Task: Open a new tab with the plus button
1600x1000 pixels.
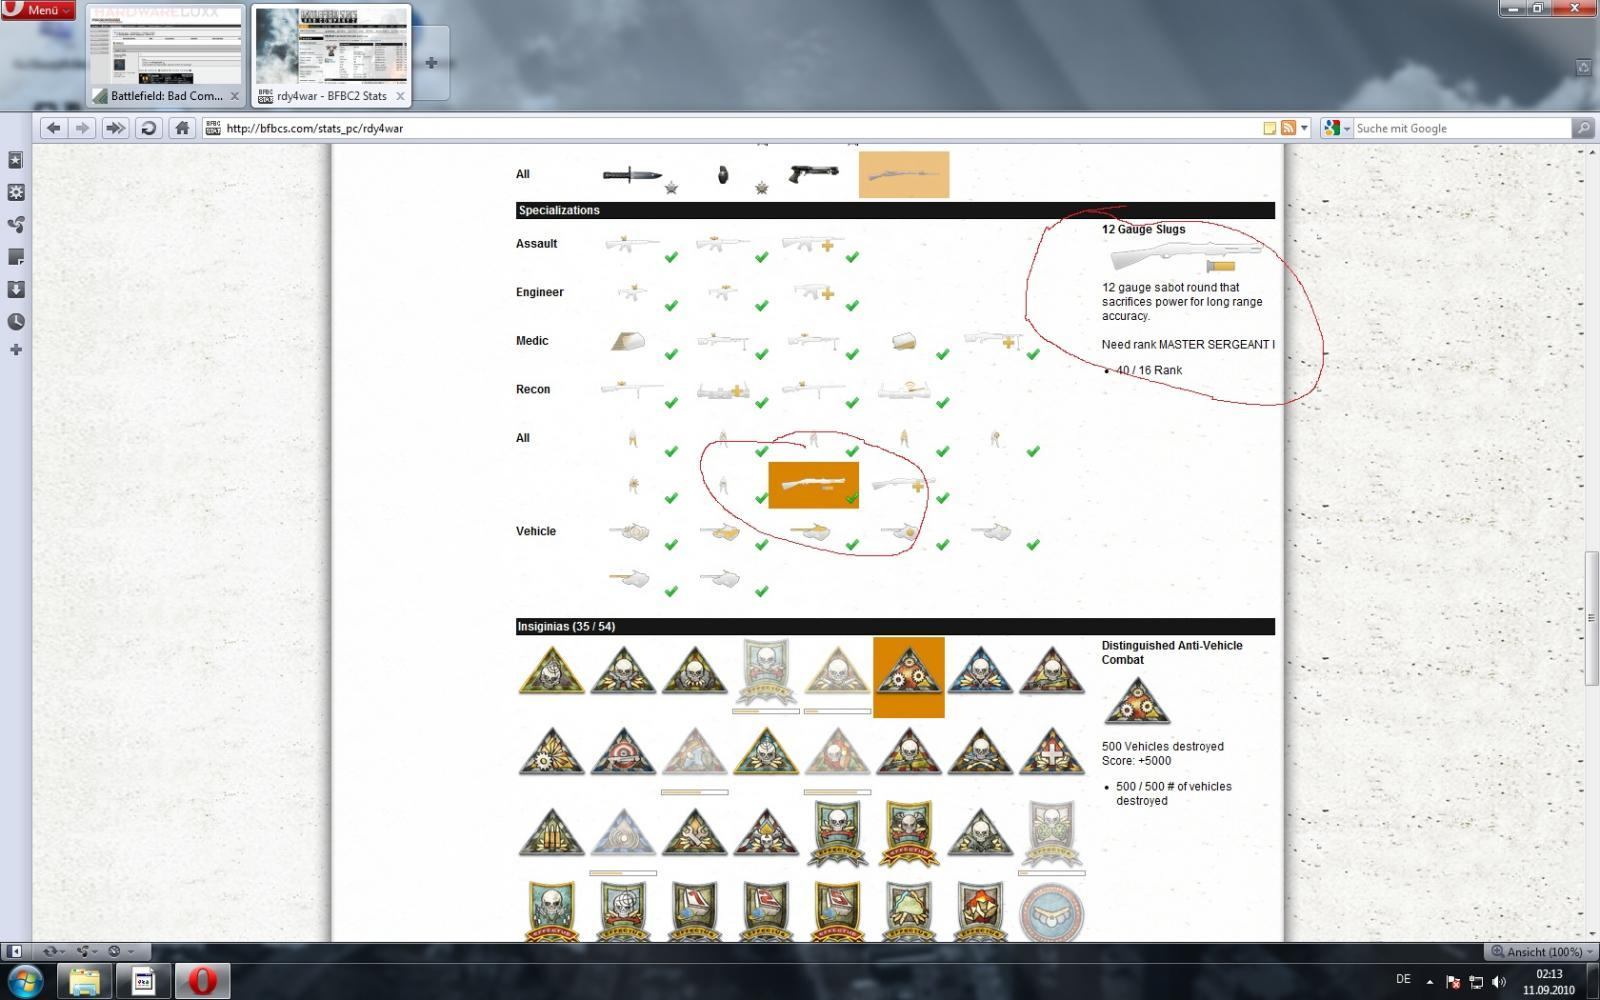Action: 431,63
